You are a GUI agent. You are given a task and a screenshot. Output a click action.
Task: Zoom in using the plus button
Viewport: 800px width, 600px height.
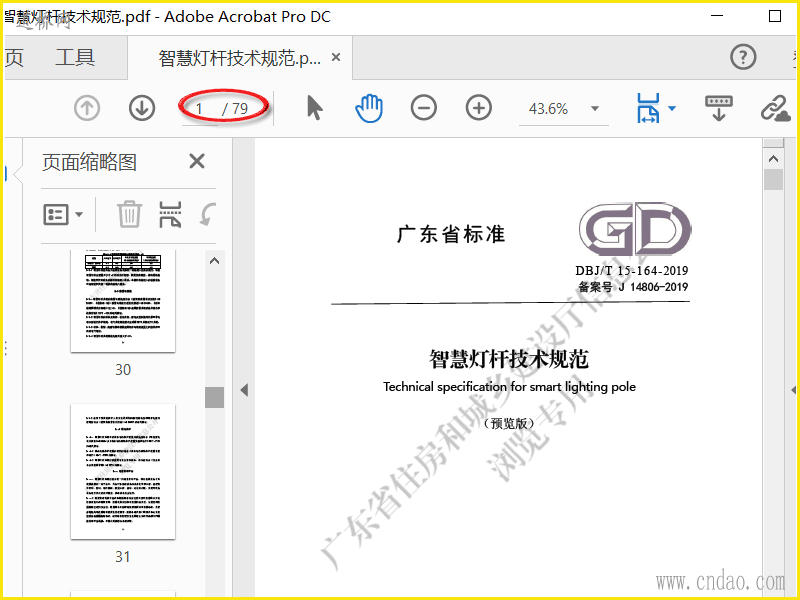pyautogui.click(x=479, y=108)
